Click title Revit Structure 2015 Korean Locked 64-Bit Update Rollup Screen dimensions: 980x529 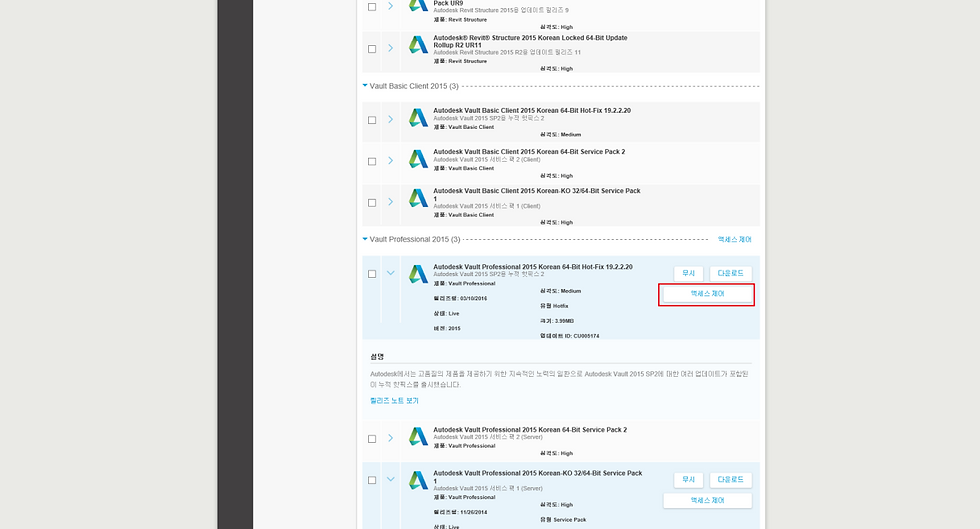pos(531,41)
